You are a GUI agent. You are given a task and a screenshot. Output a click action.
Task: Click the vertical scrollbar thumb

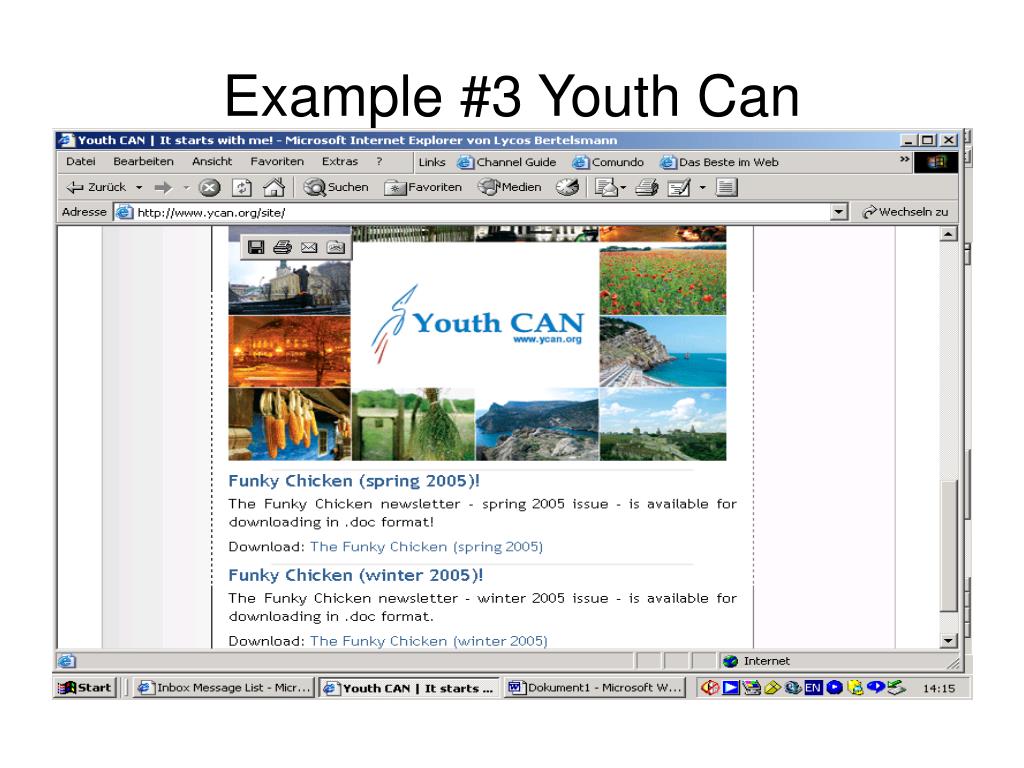pyautogui.click(x=950, y=546)
